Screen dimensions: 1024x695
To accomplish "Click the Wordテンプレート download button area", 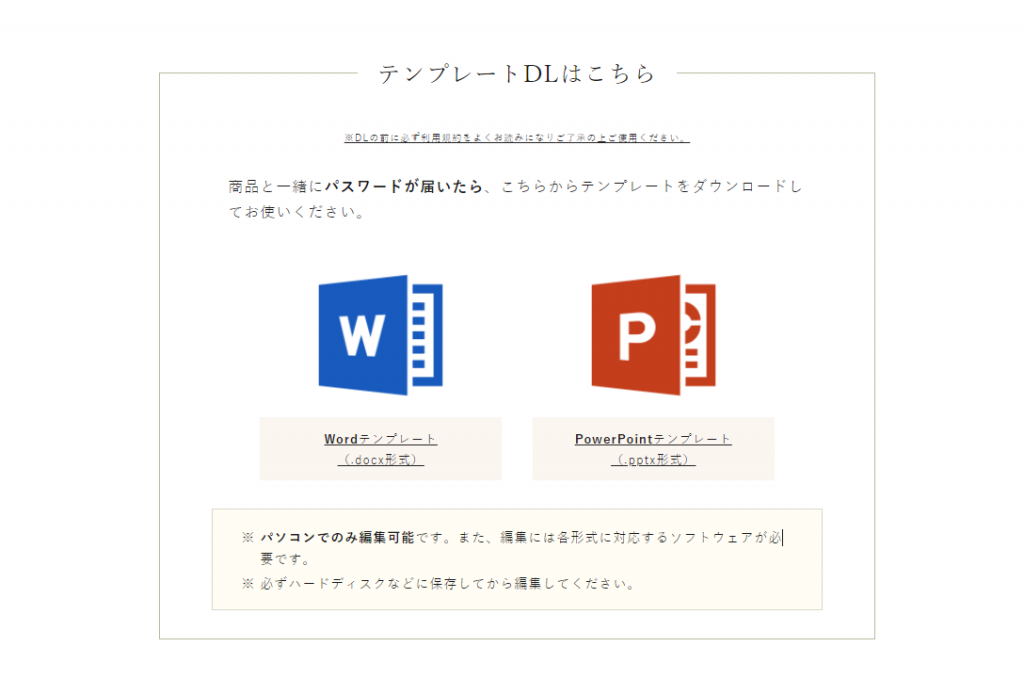I will coord(380,448).
